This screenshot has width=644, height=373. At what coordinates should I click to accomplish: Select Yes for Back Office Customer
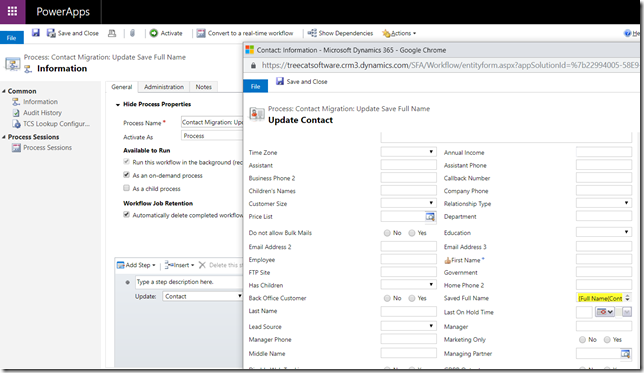pos(412,298)
